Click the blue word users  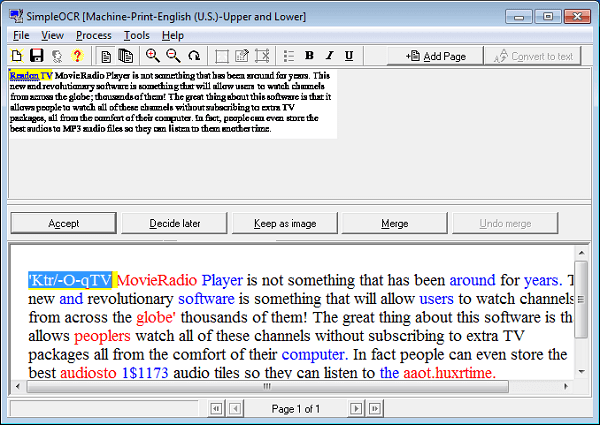436,299
